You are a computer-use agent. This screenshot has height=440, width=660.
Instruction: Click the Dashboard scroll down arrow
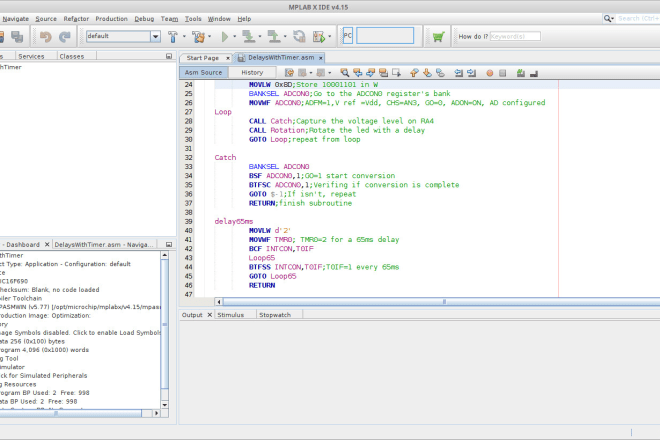(x=165, y=405)
